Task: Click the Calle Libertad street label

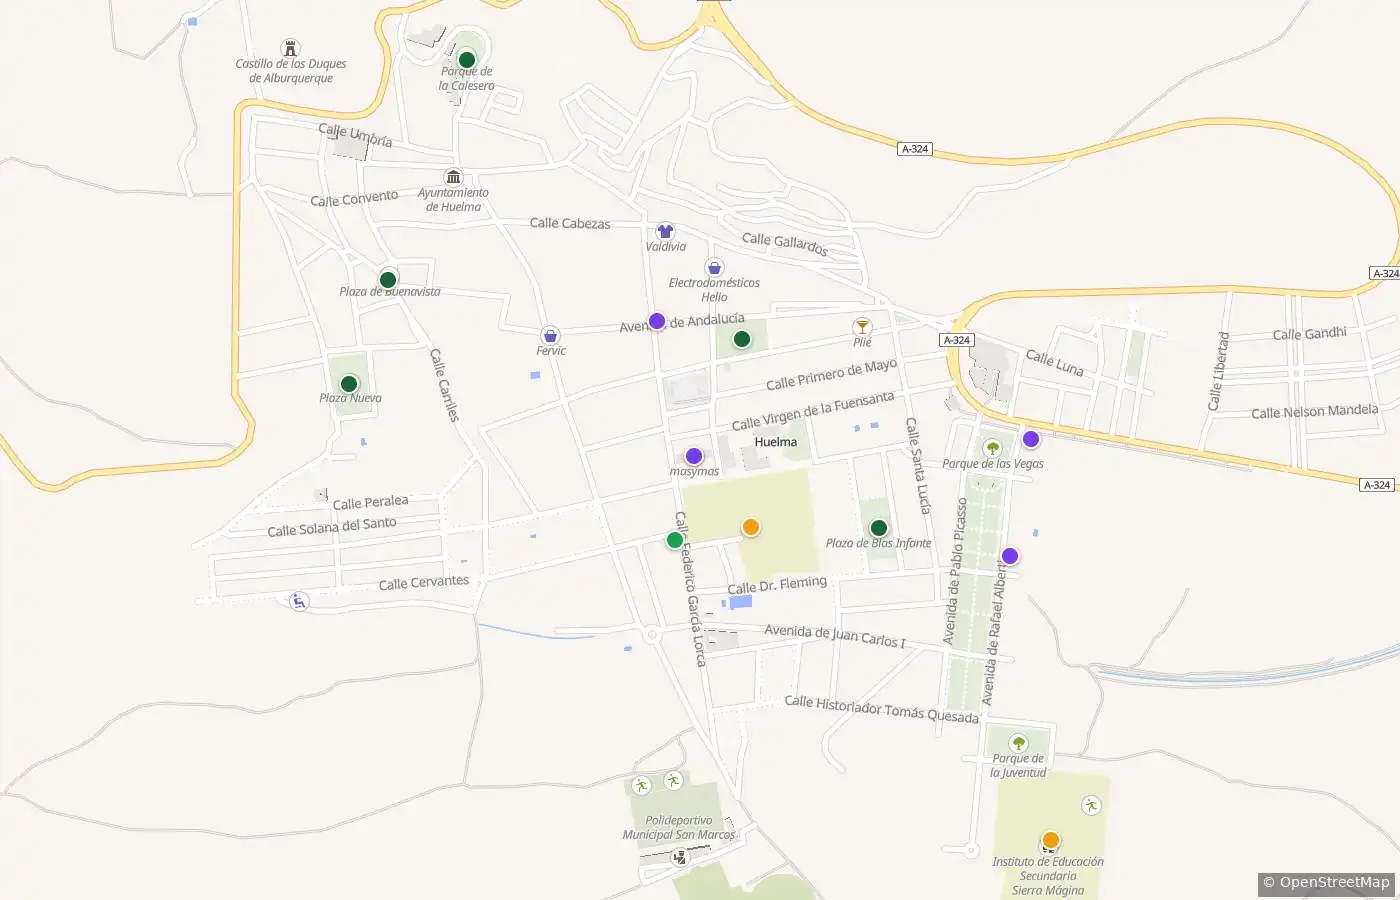Action: [1218, 371]
